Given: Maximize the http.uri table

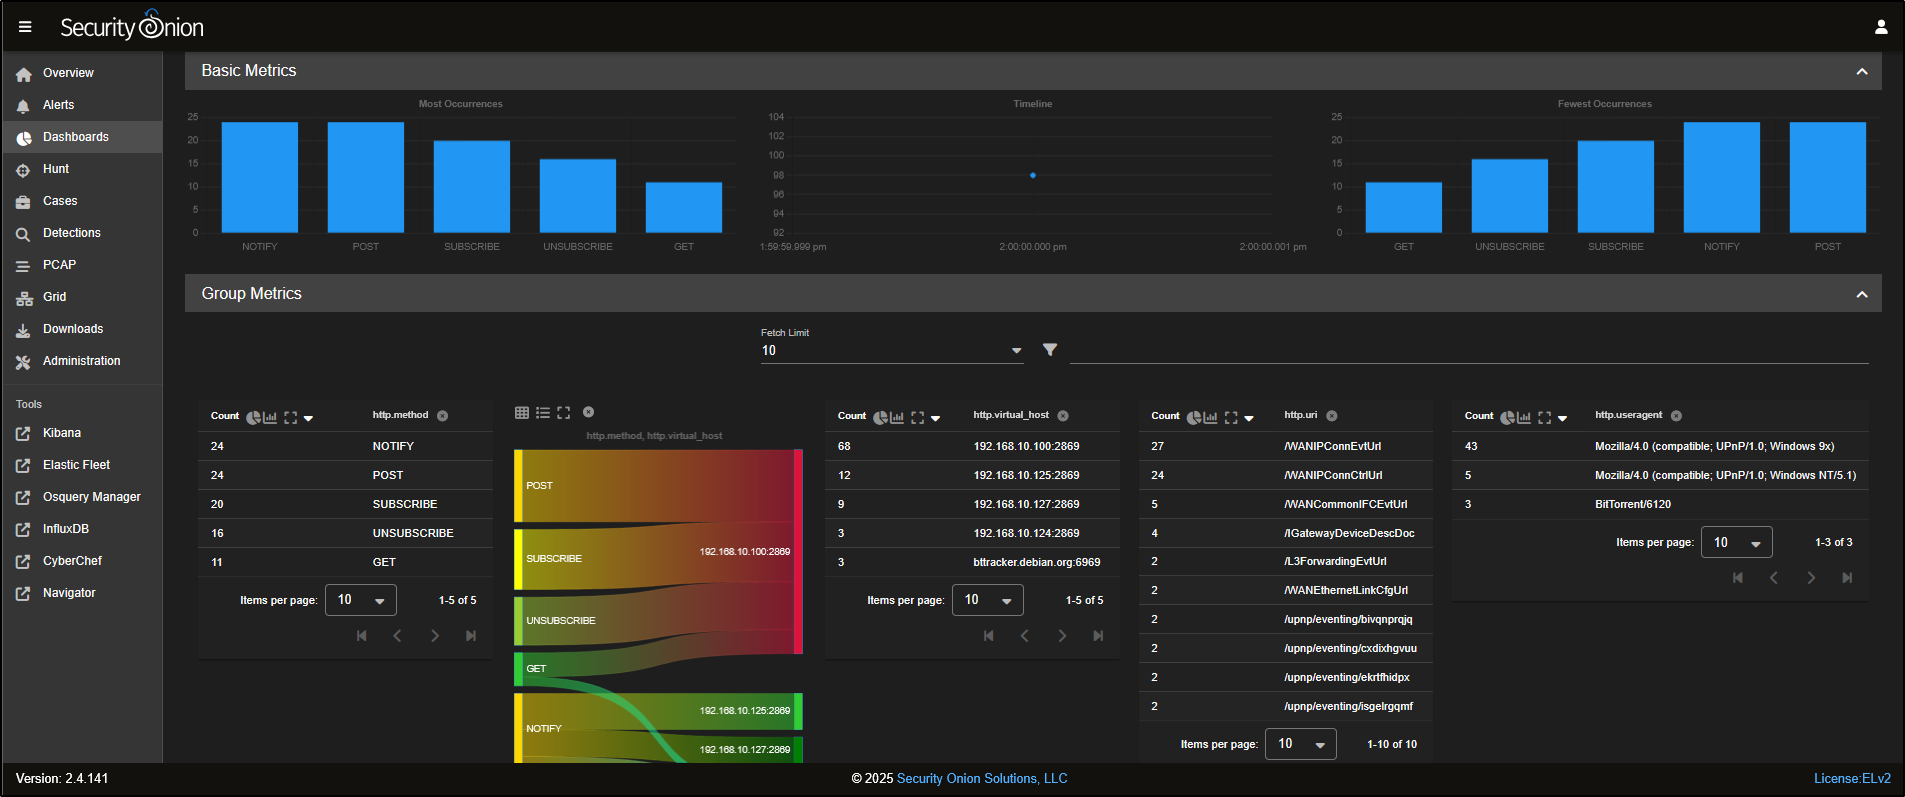Looking at the screenshot, I should coord(1231,418).
